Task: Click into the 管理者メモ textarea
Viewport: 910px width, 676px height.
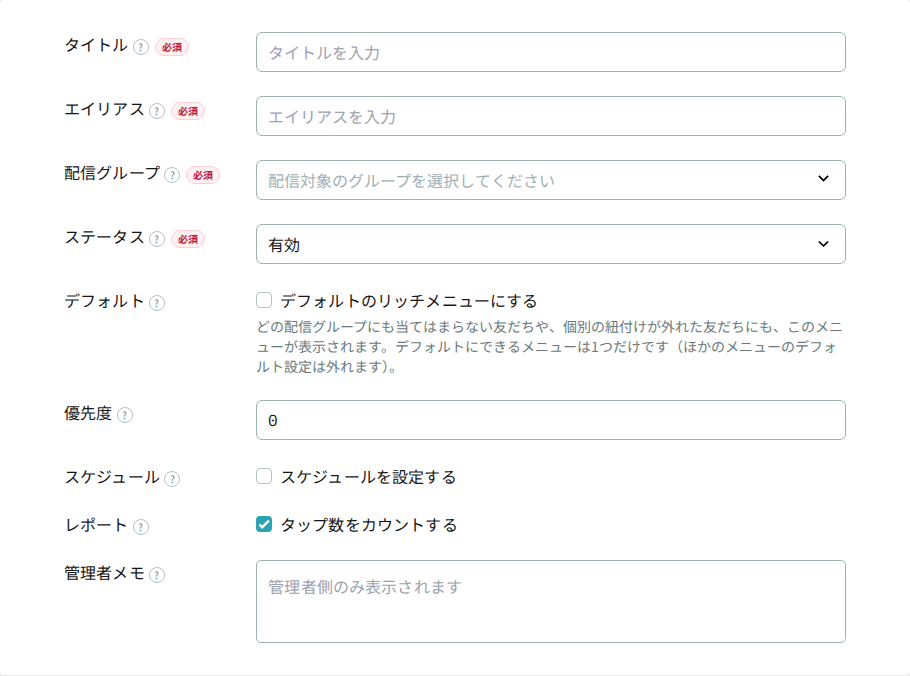Action: click(x=551, y=601)
